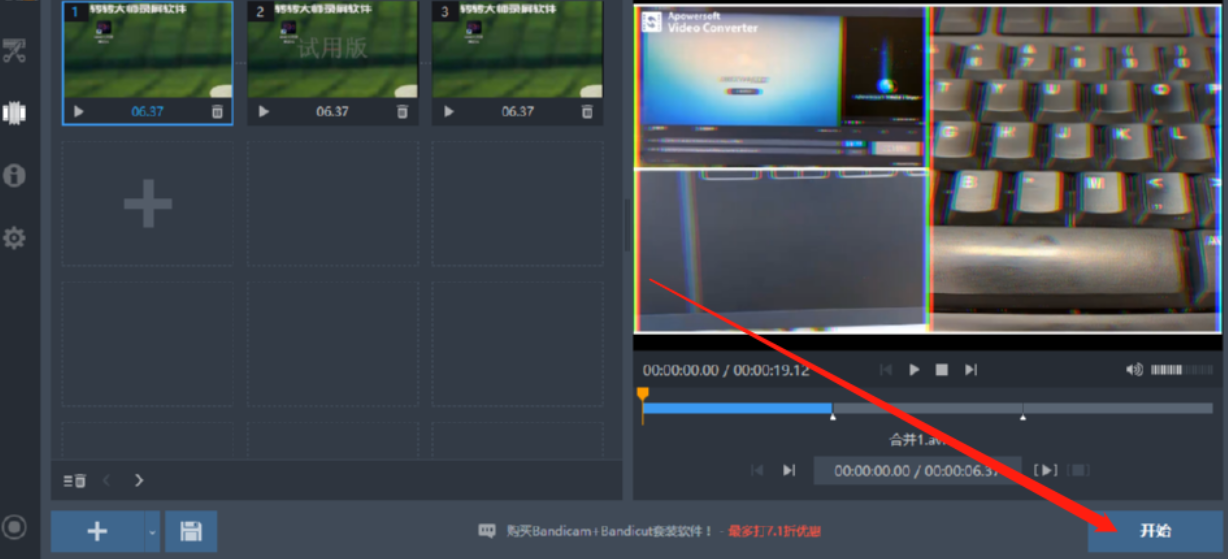Play clip 2 from its thumbnail

(x=264, y=111)
